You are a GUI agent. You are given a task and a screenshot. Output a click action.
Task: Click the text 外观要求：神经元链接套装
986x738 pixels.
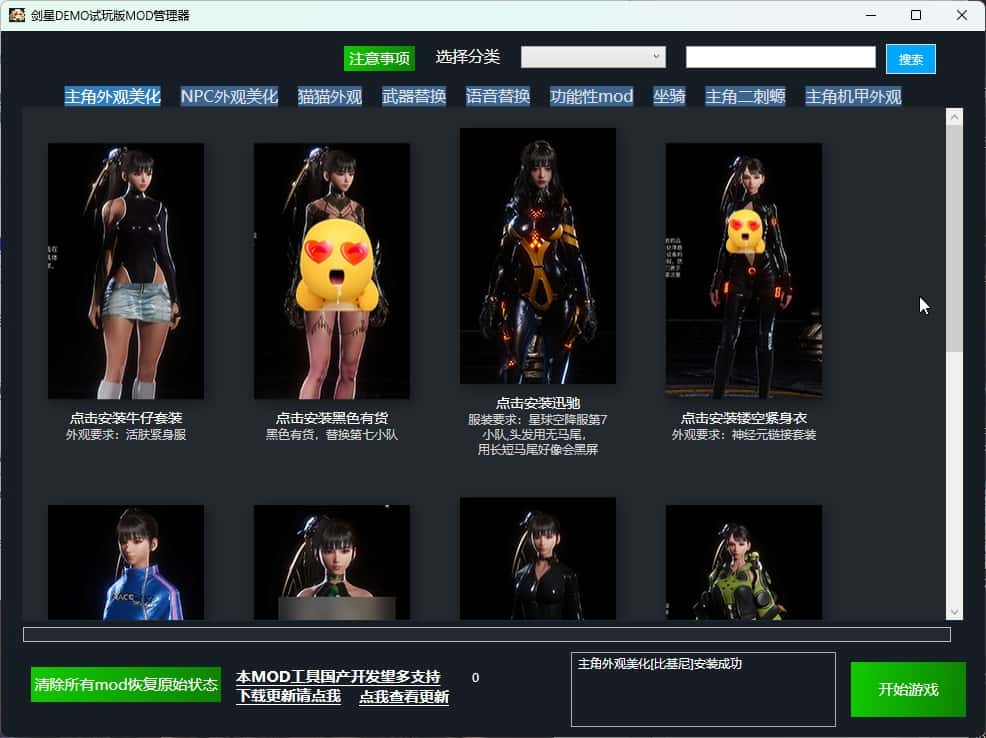pyautogui.click(x=744, y=434)
